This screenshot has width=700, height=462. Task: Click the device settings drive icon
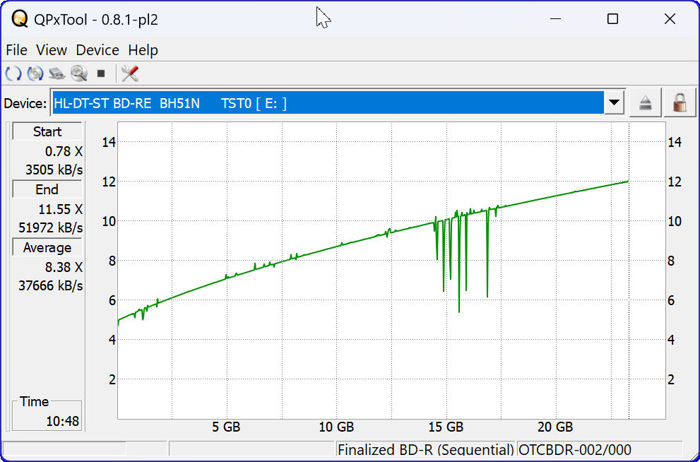coord(57,74)
